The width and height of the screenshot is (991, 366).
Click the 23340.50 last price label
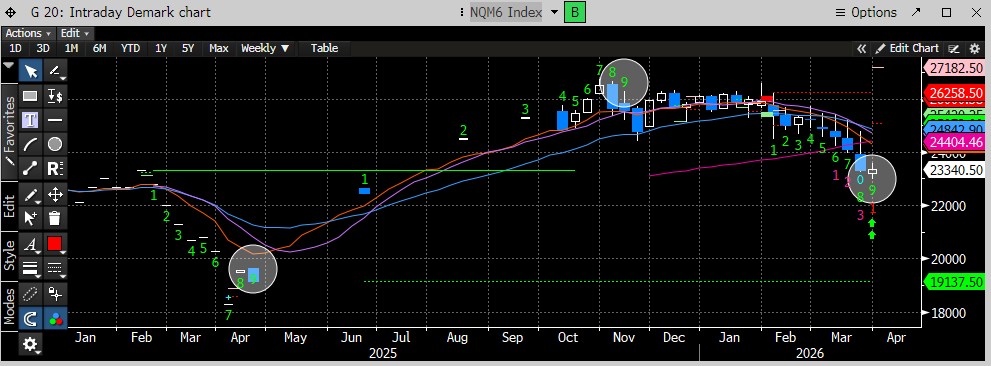[955, 169]
